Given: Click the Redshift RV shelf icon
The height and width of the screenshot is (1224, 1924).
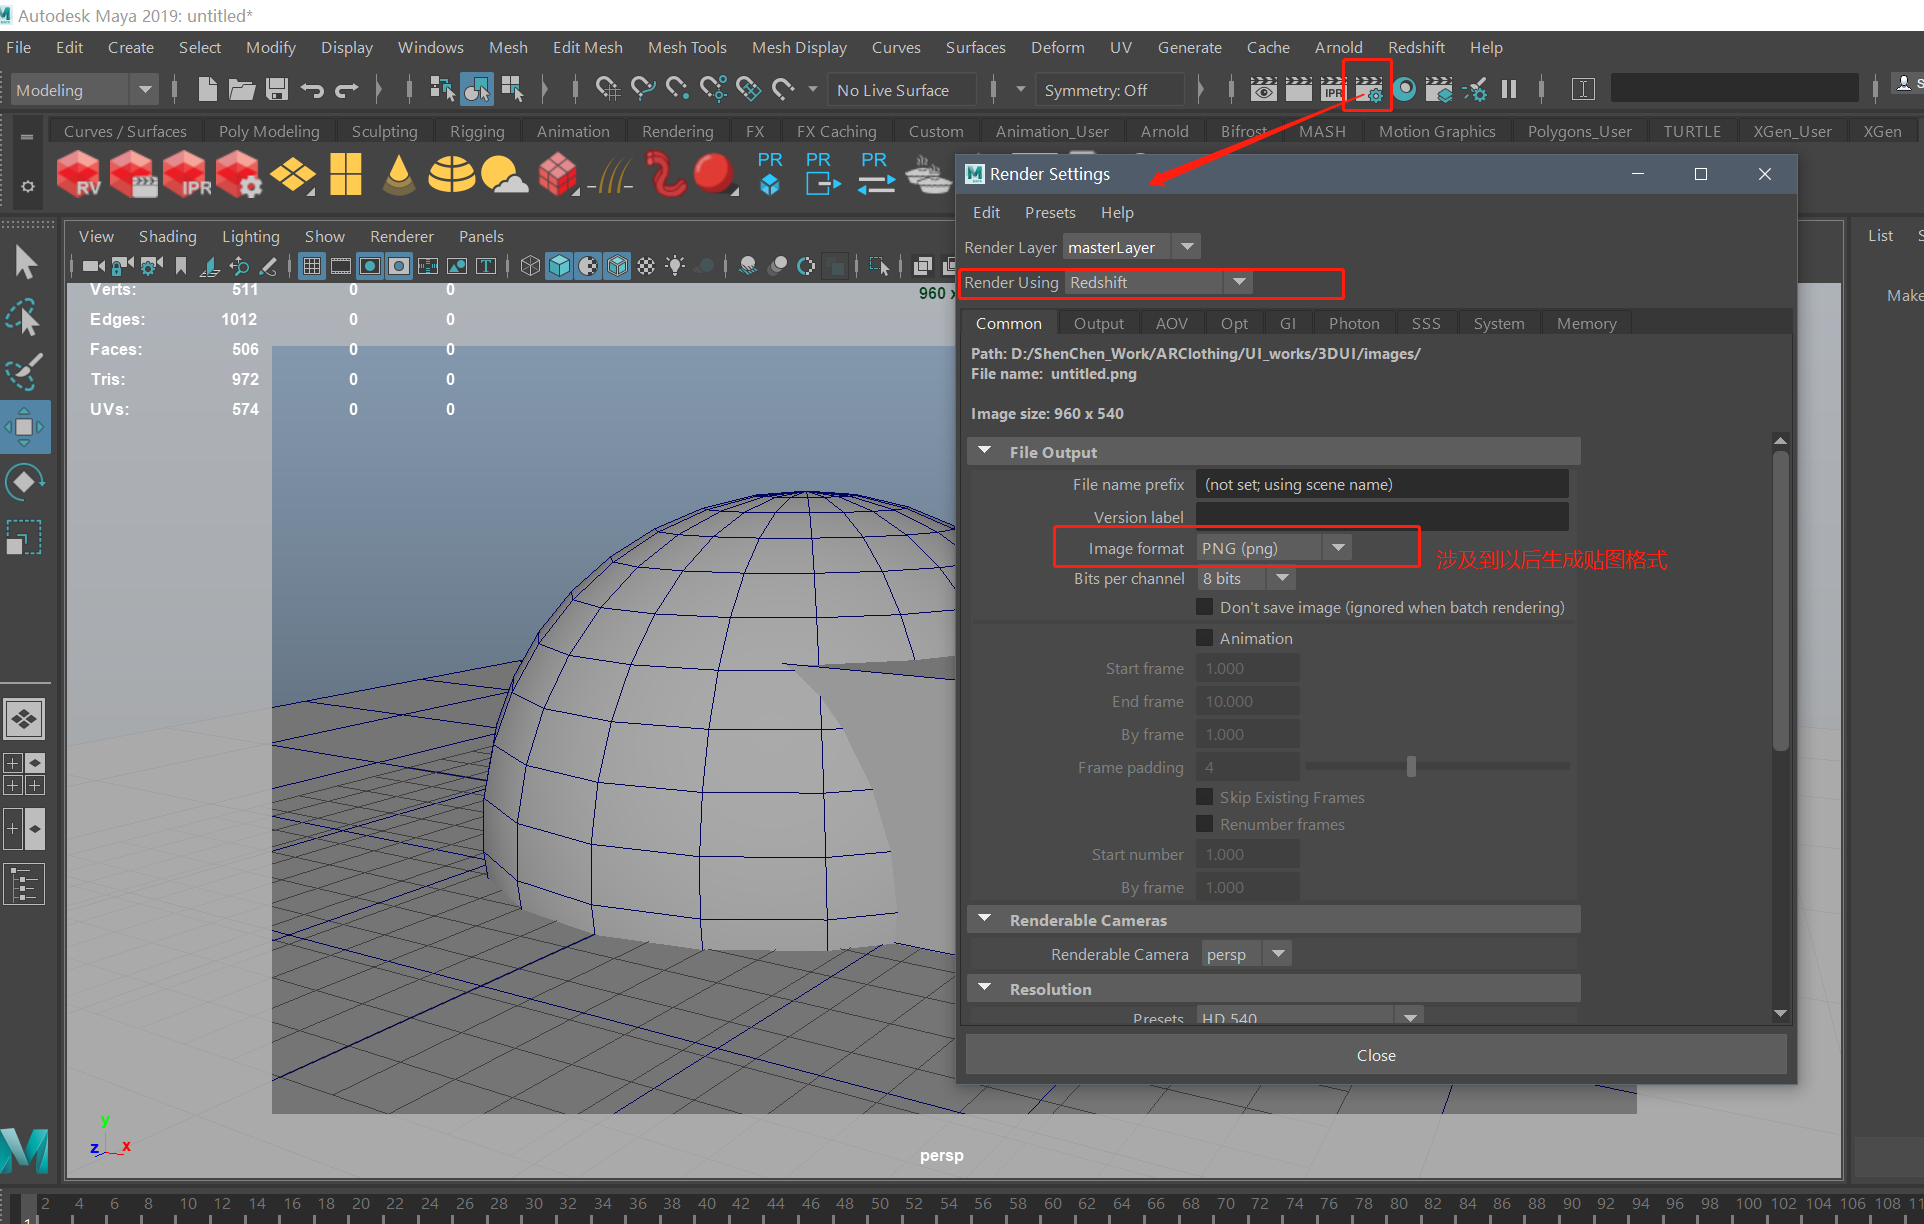Looking at the screenshot, I should (x=78, y=174).
